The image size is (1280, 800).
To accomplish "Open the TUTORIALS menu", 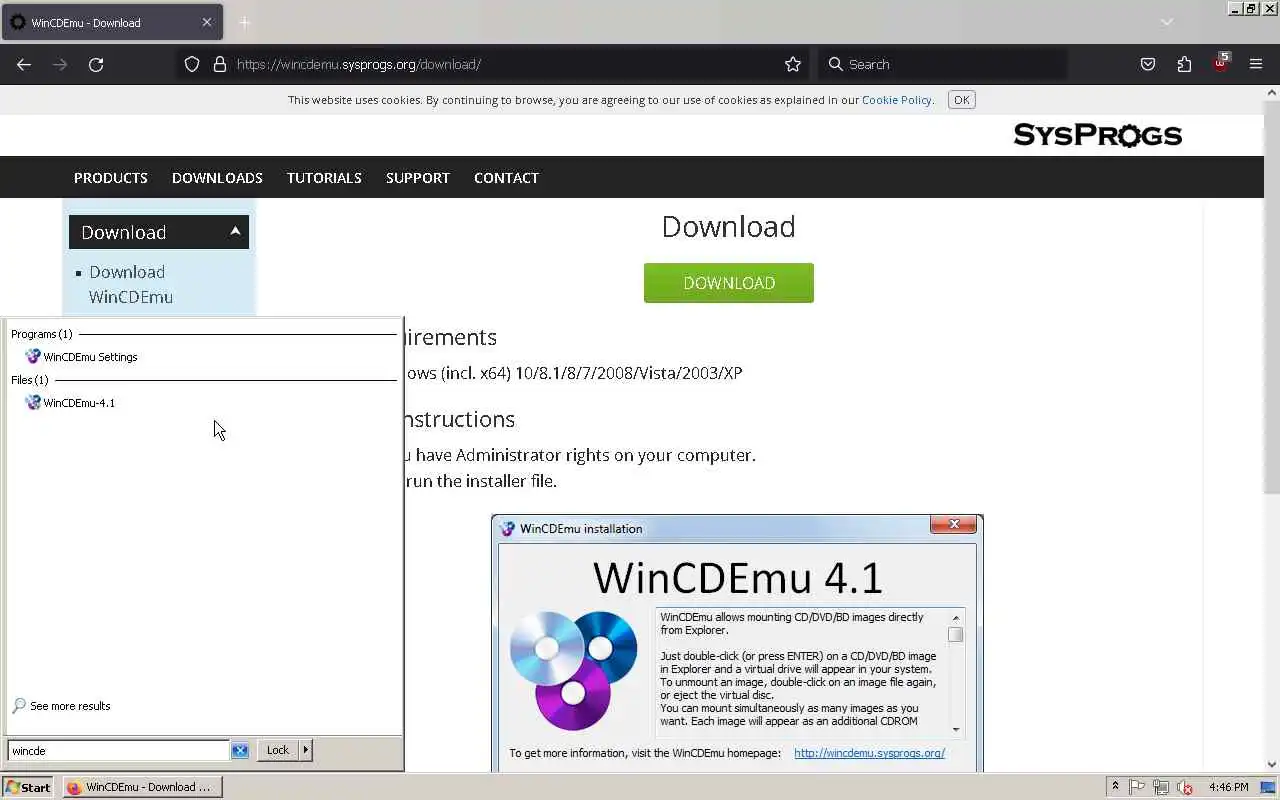I will click(x=324, y=178).
